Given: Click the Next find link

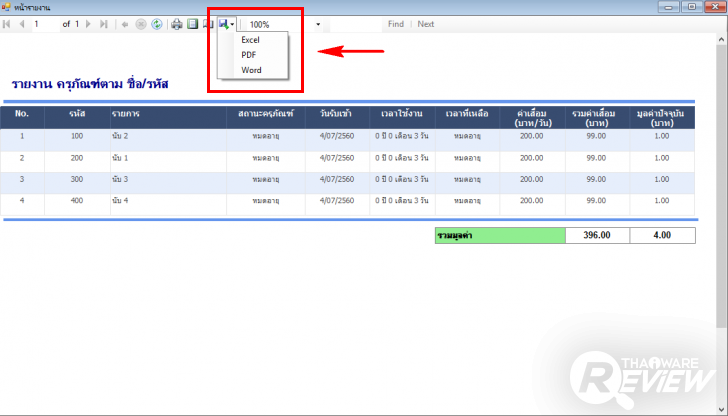Looking at the screenshot, I should tap(425, 24).
